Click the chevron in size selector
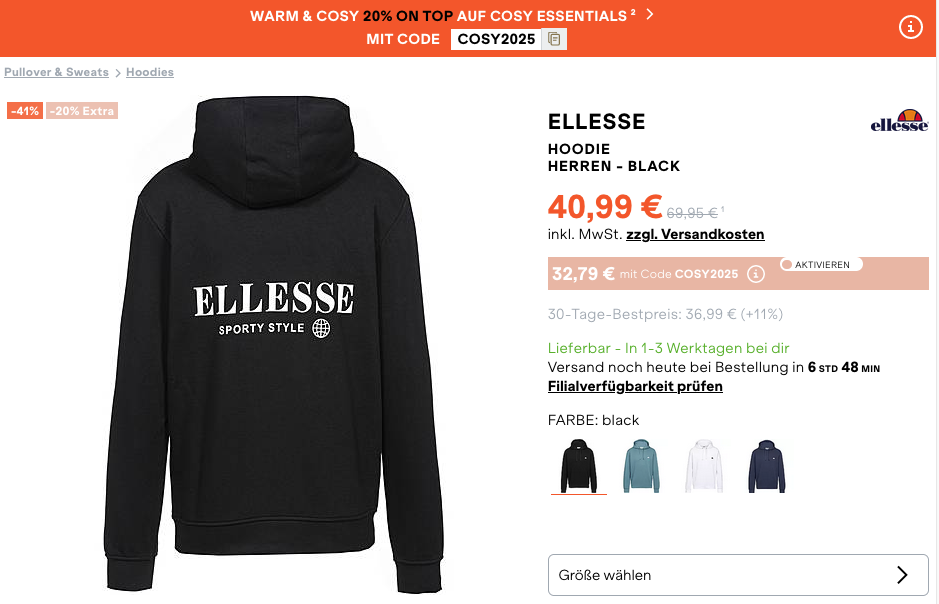Viewport: 939px width, 604px height. click(x=902, y=575)
